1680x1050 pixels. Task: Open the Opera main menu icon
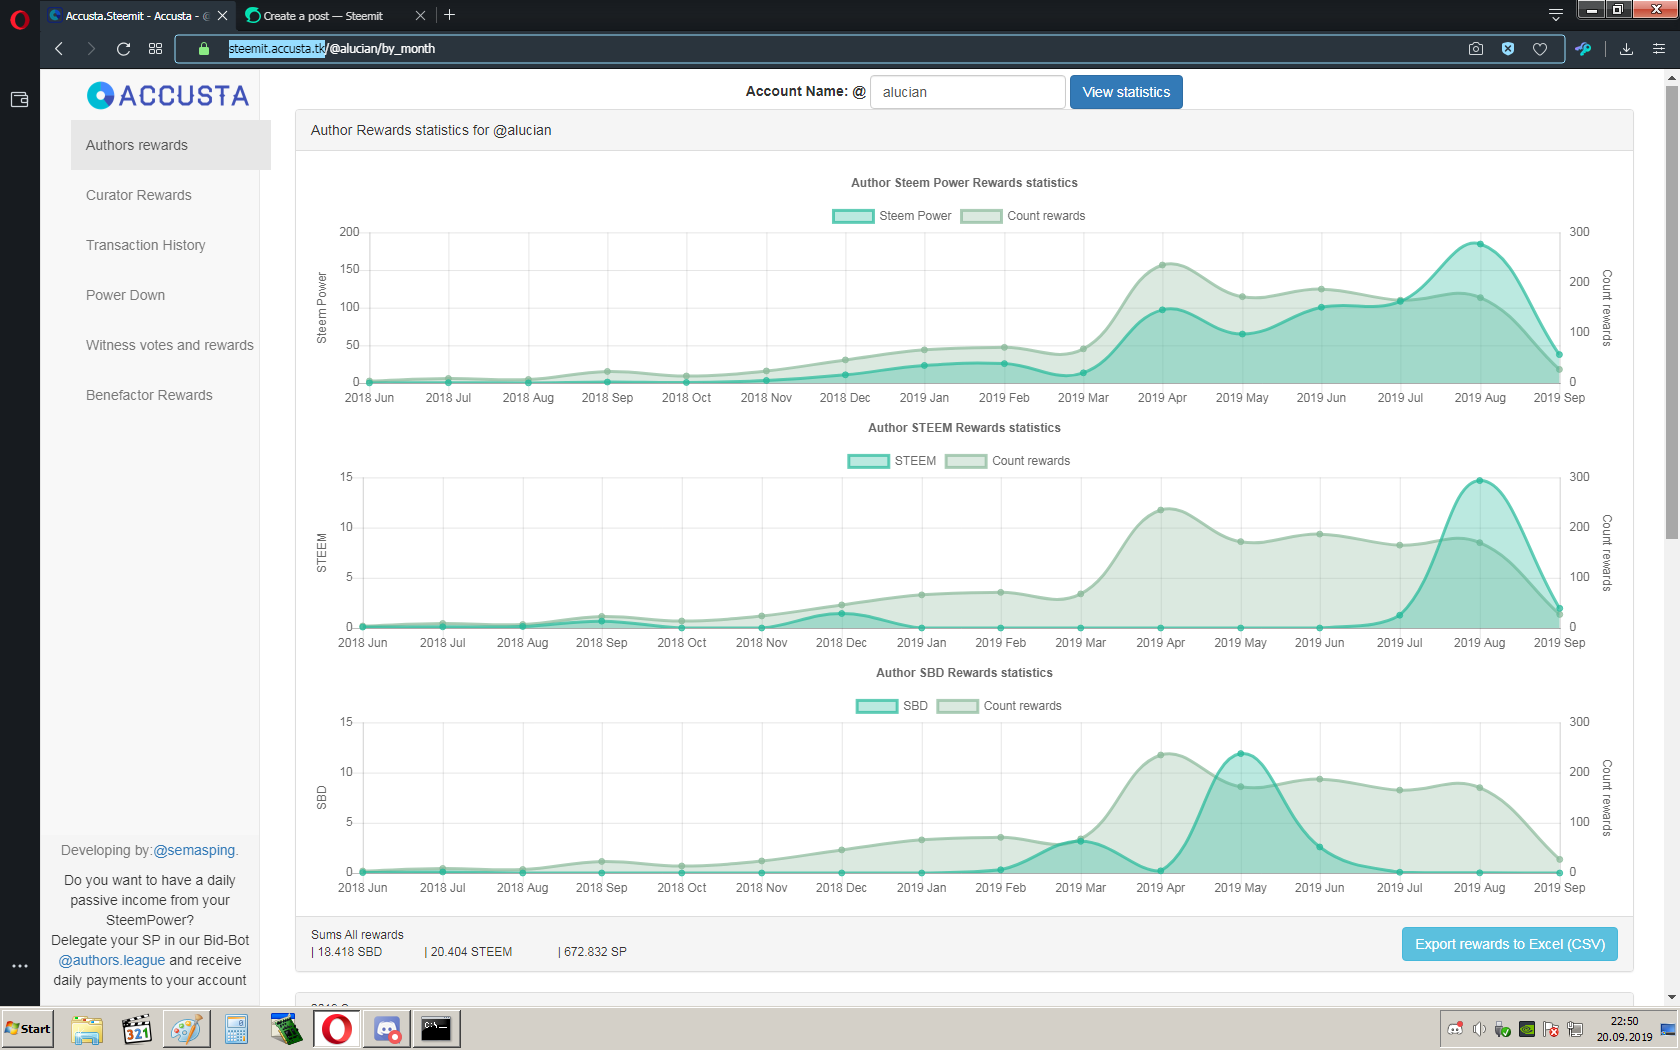(19, 19)
